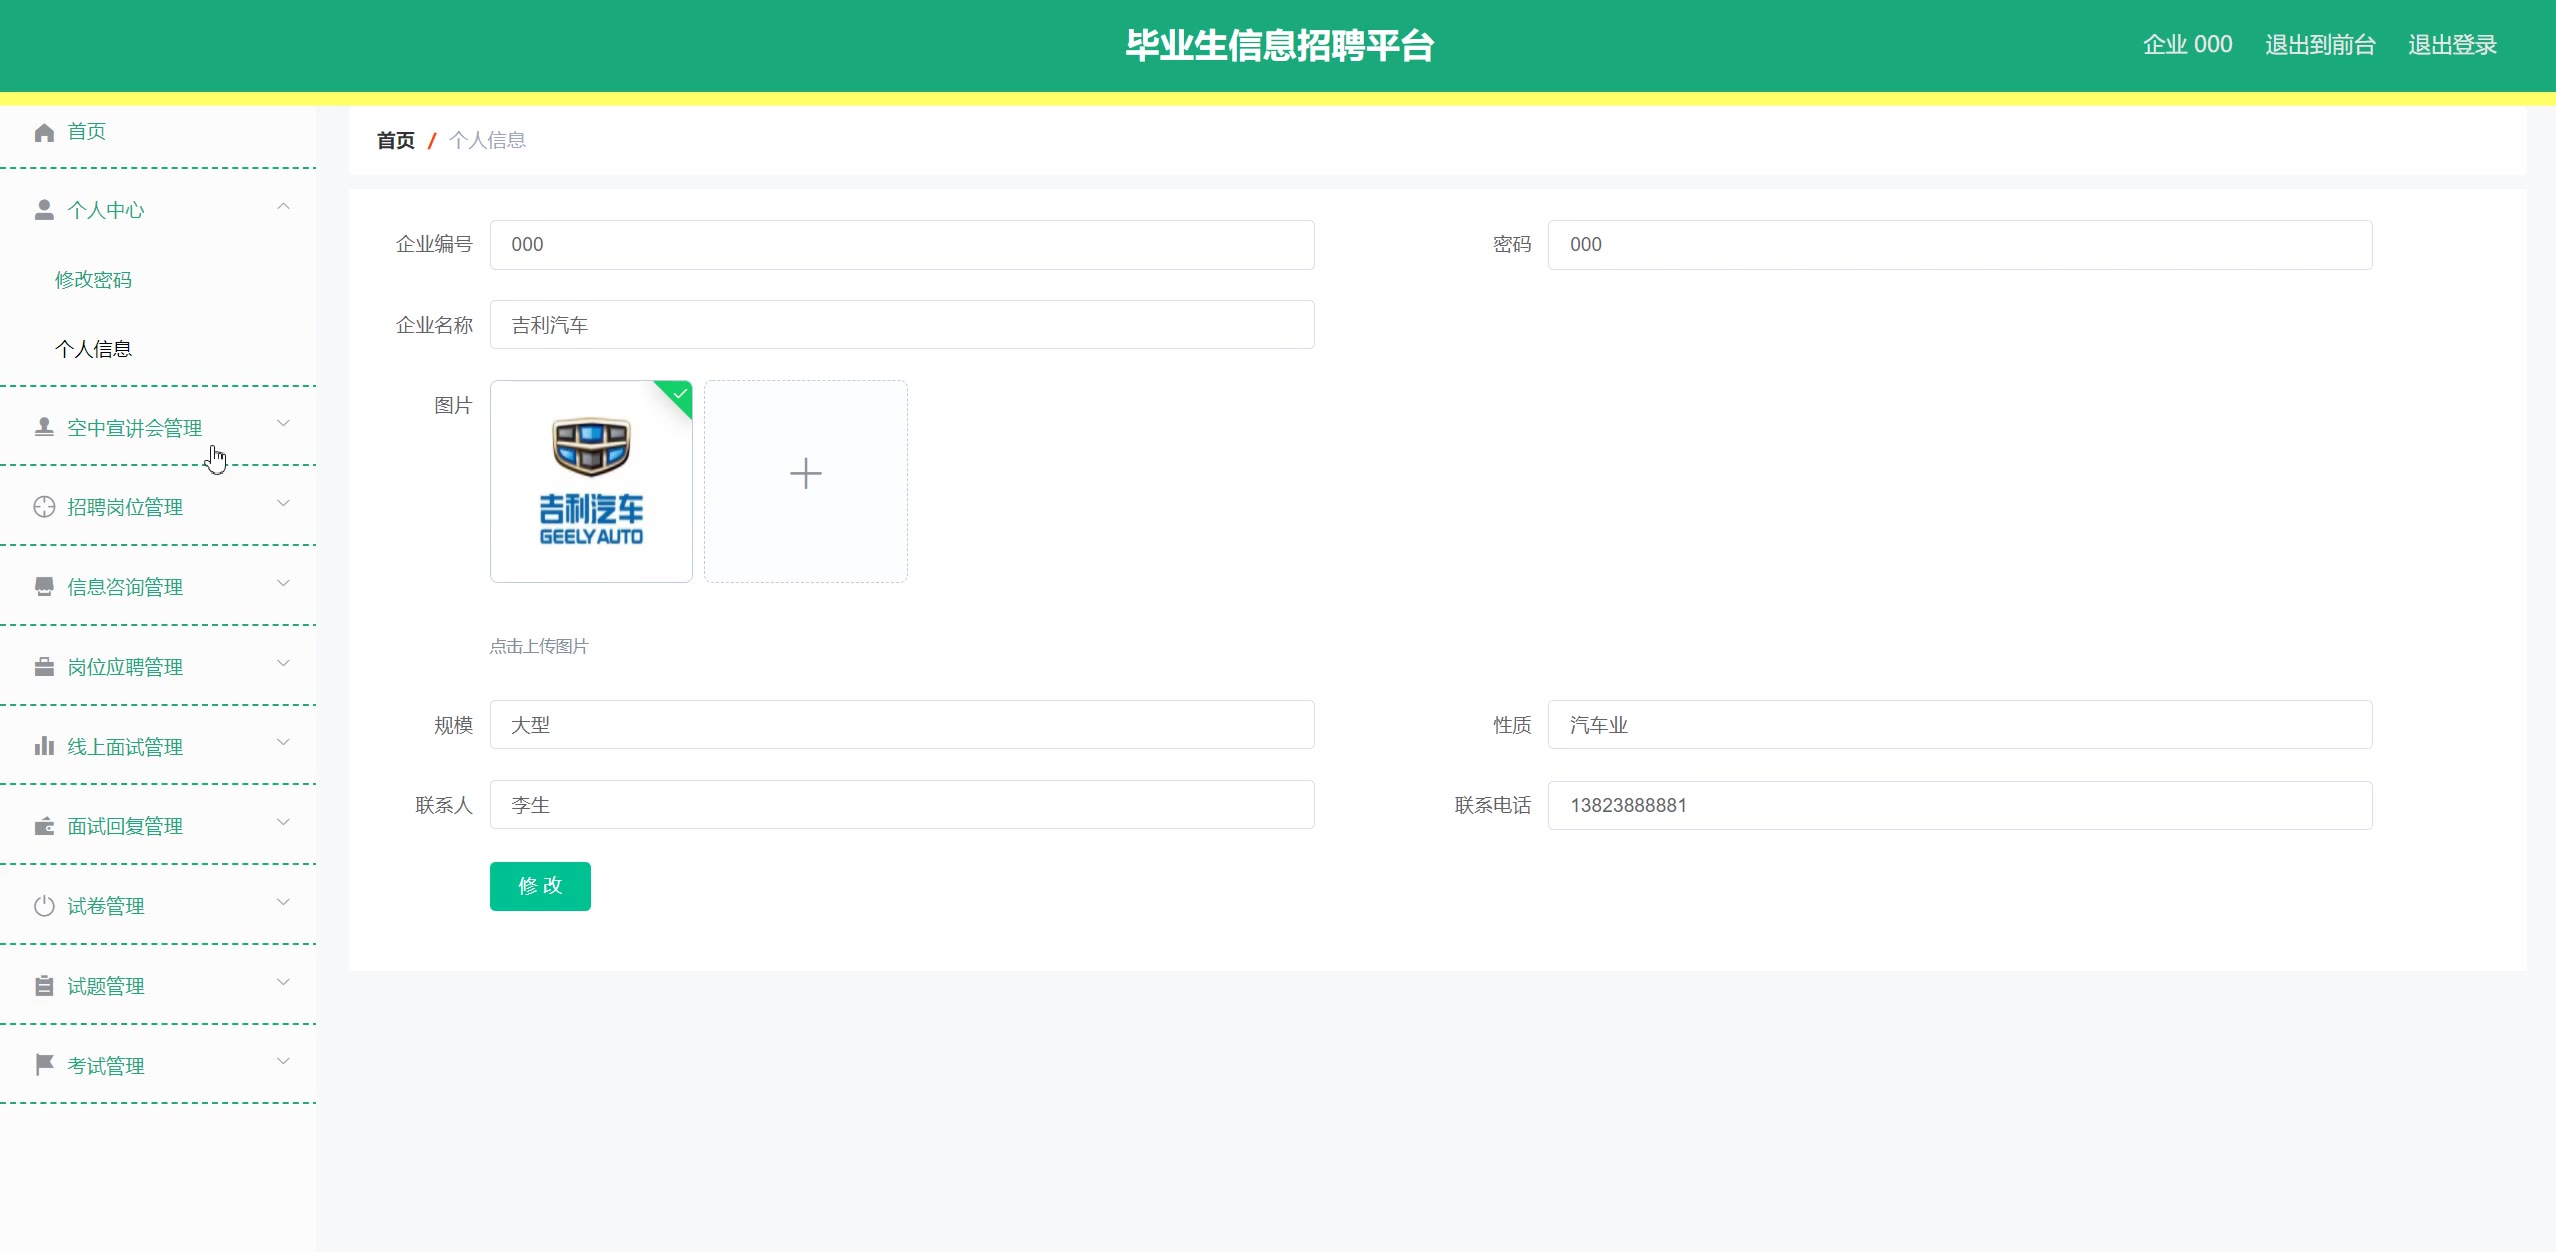Viewport: 2556px width, 1252px height.
Task: Click the 个人信息 breadcrumb text
Action: click(488, 140)
